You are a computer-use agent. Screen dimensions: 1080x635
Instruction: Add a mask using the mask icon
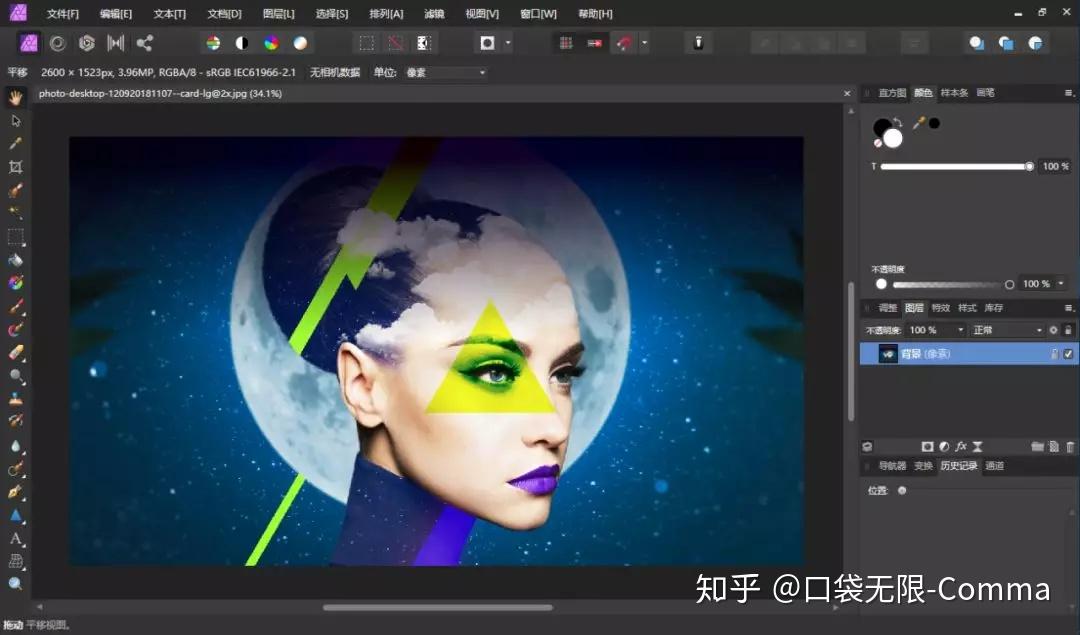(x=927, y=446)
